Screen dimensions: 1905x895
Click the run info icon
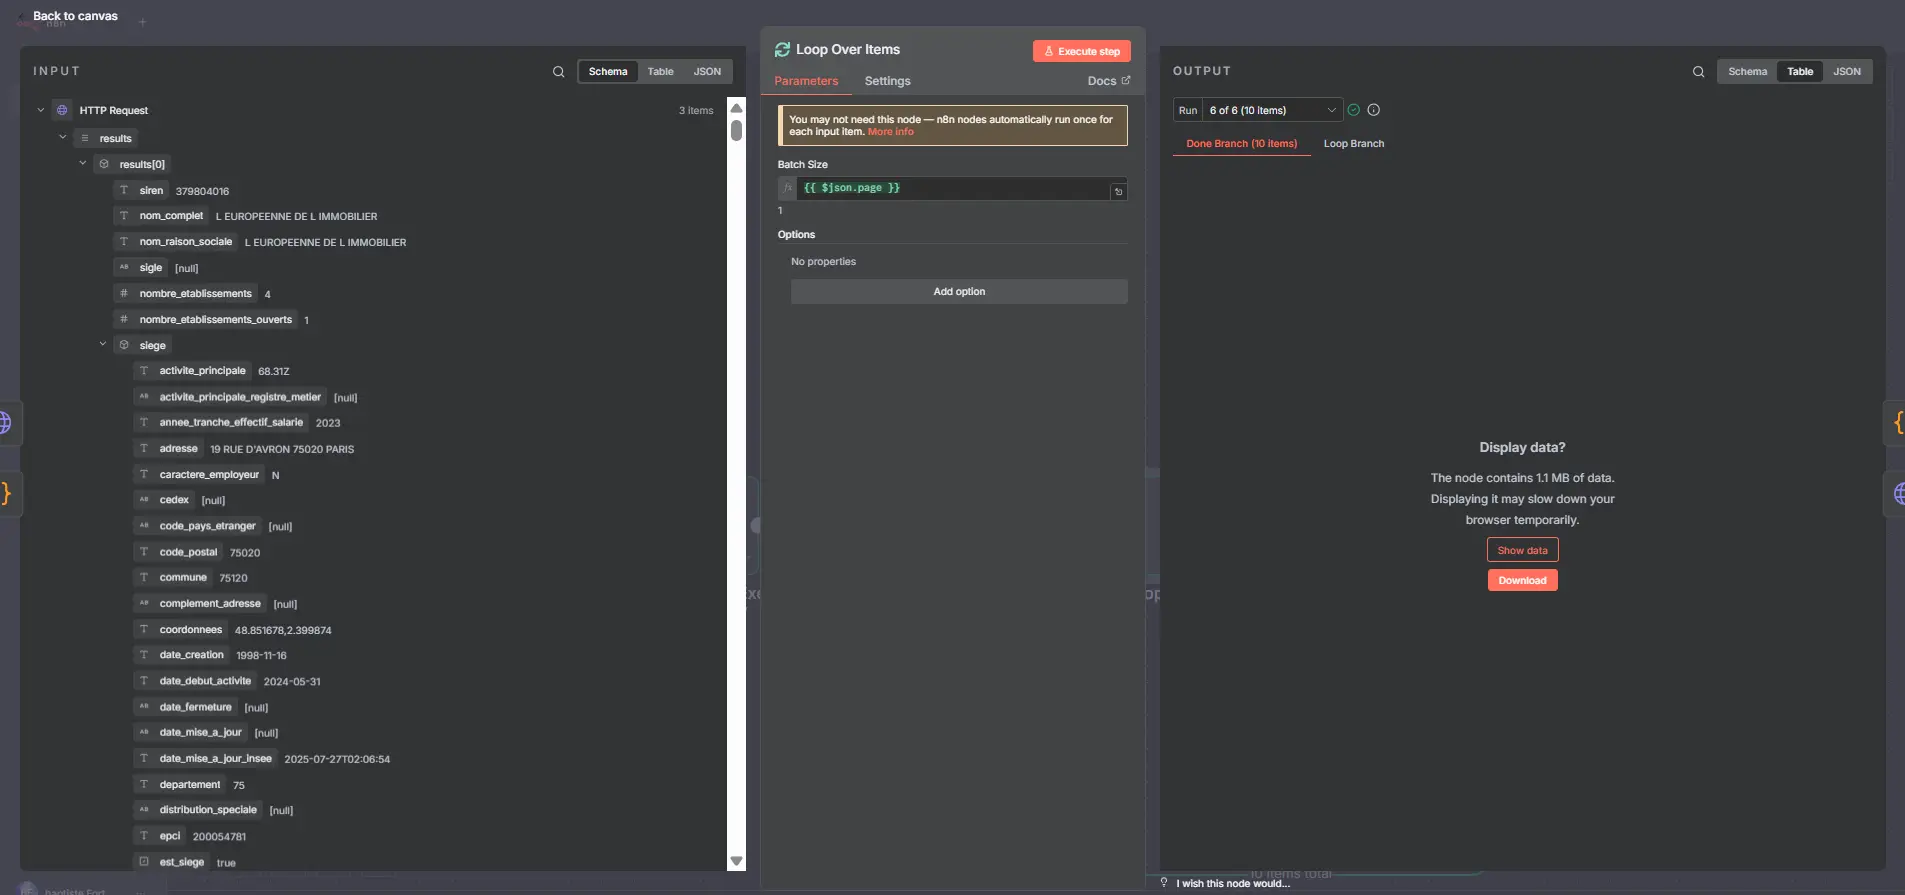click(x=1374, y=110)
